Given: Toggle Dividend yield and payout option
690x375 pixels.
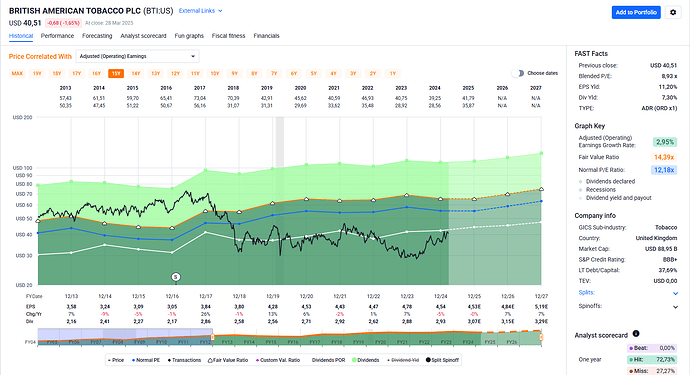Looking at the screenshot, I should click(x=615, y=198).
